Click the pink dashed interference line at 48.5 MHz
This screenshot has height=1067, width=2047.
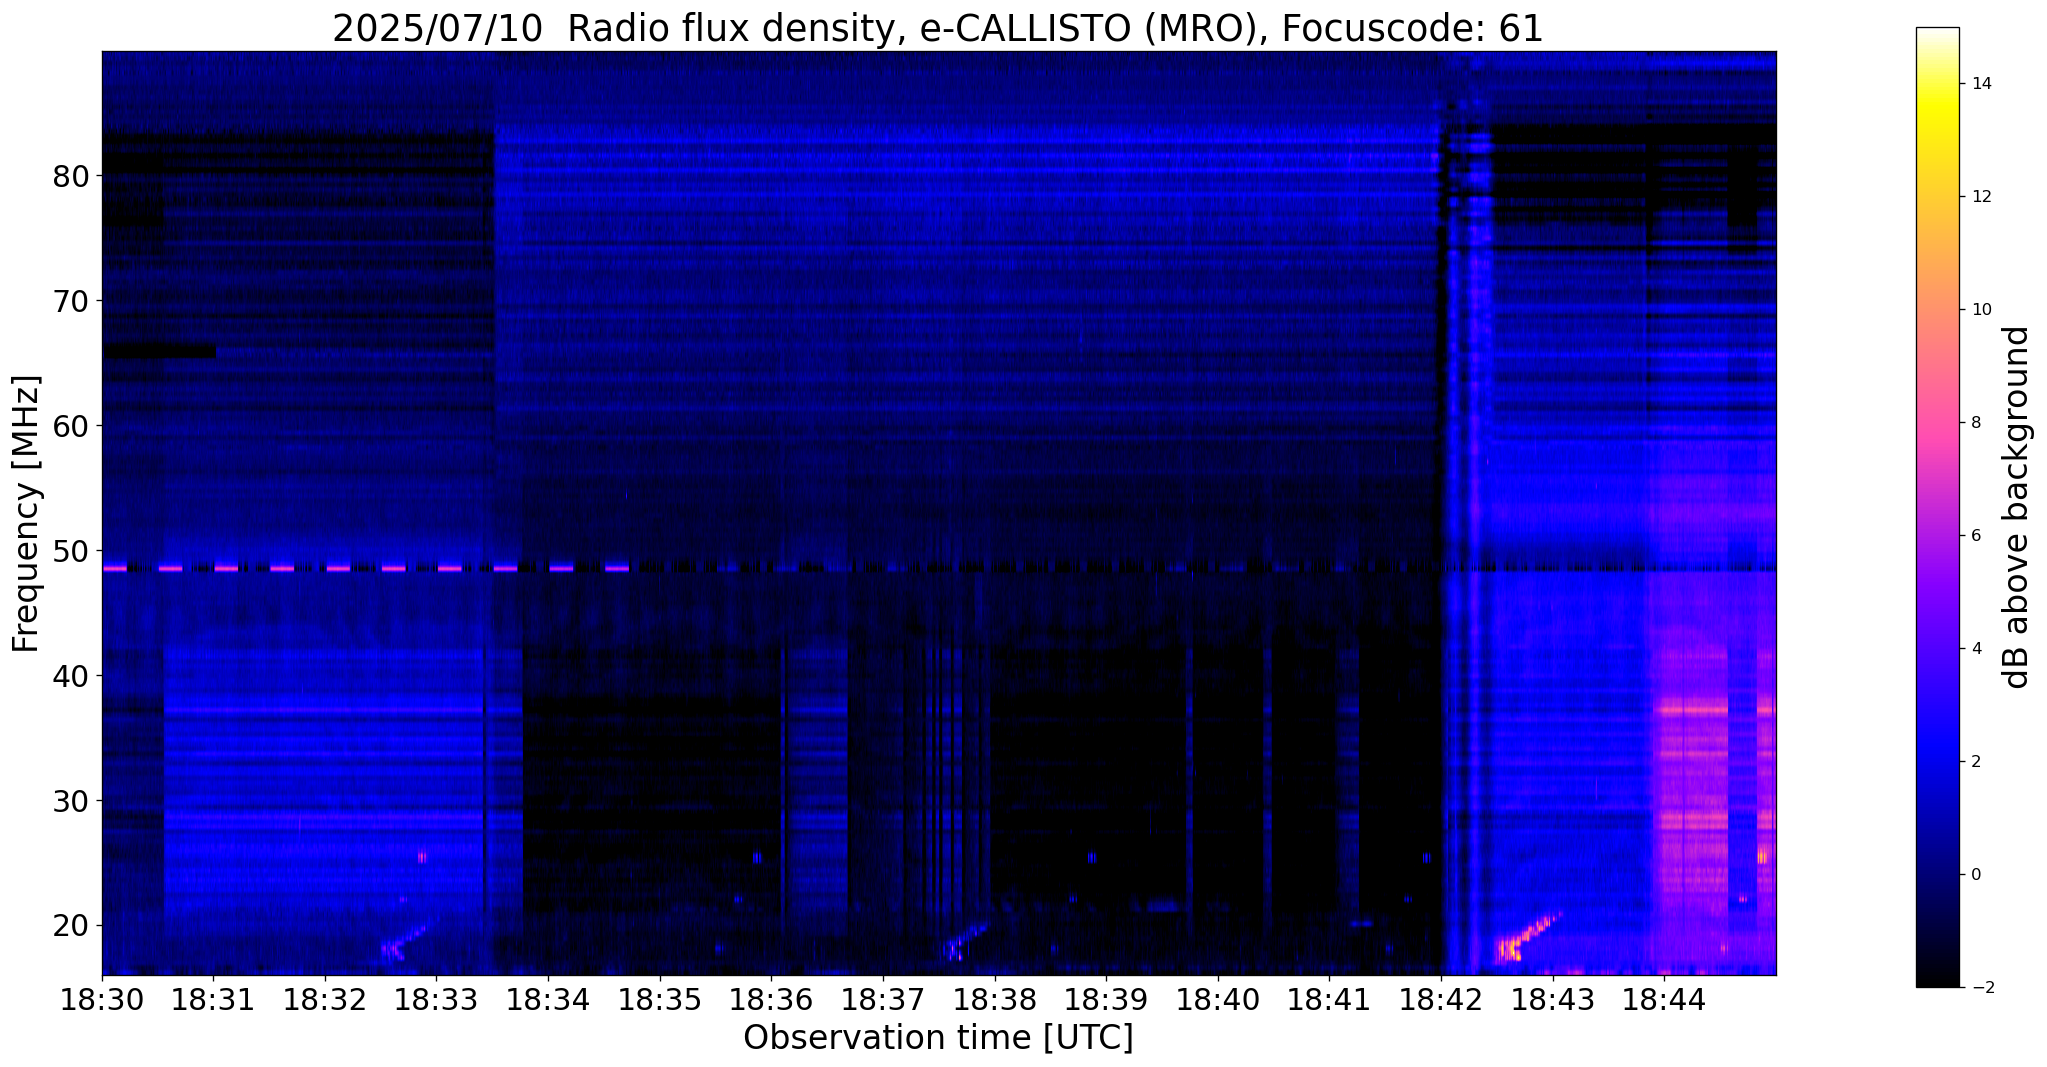366,568
